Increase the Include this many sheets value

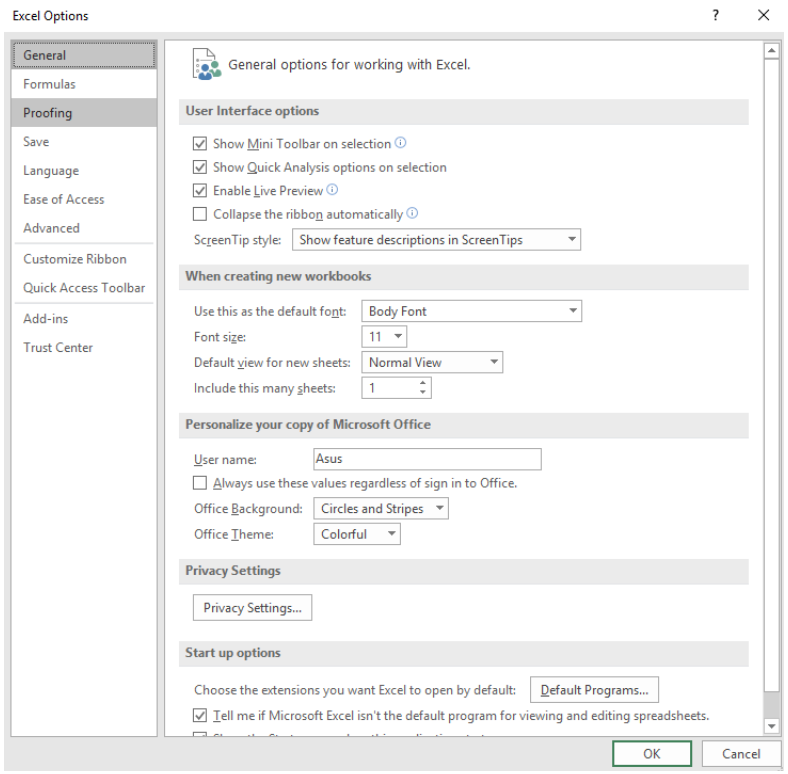pos(423,383)
